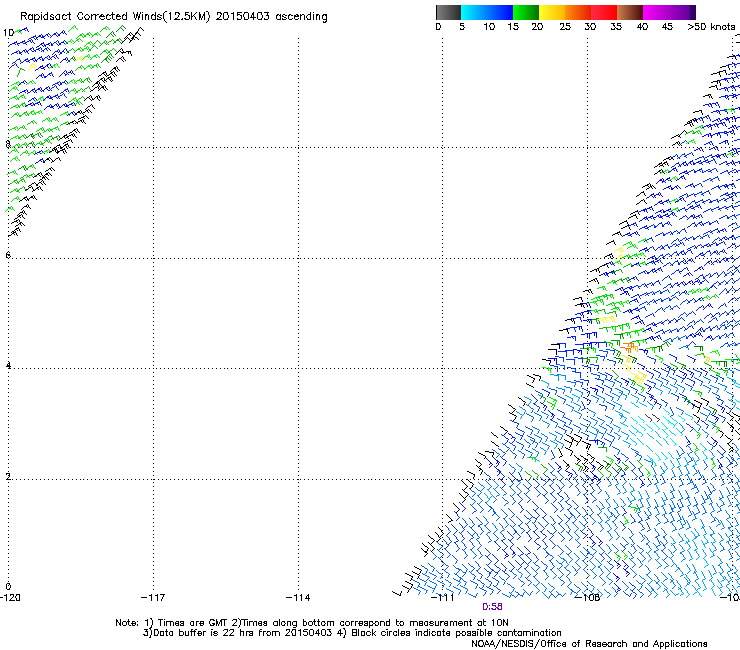740x650 pixels.
Task: Click the latitude '8' axis label
Action: point(8,144)
